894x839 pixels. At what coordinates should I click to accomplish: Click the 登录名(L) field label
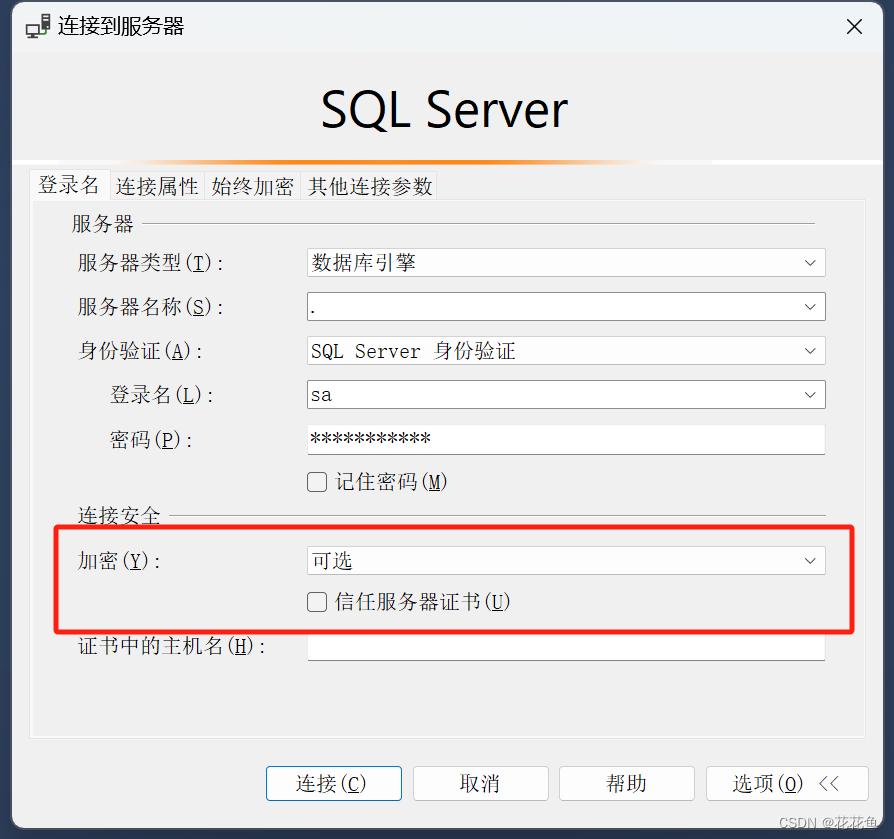click(161, 394)
